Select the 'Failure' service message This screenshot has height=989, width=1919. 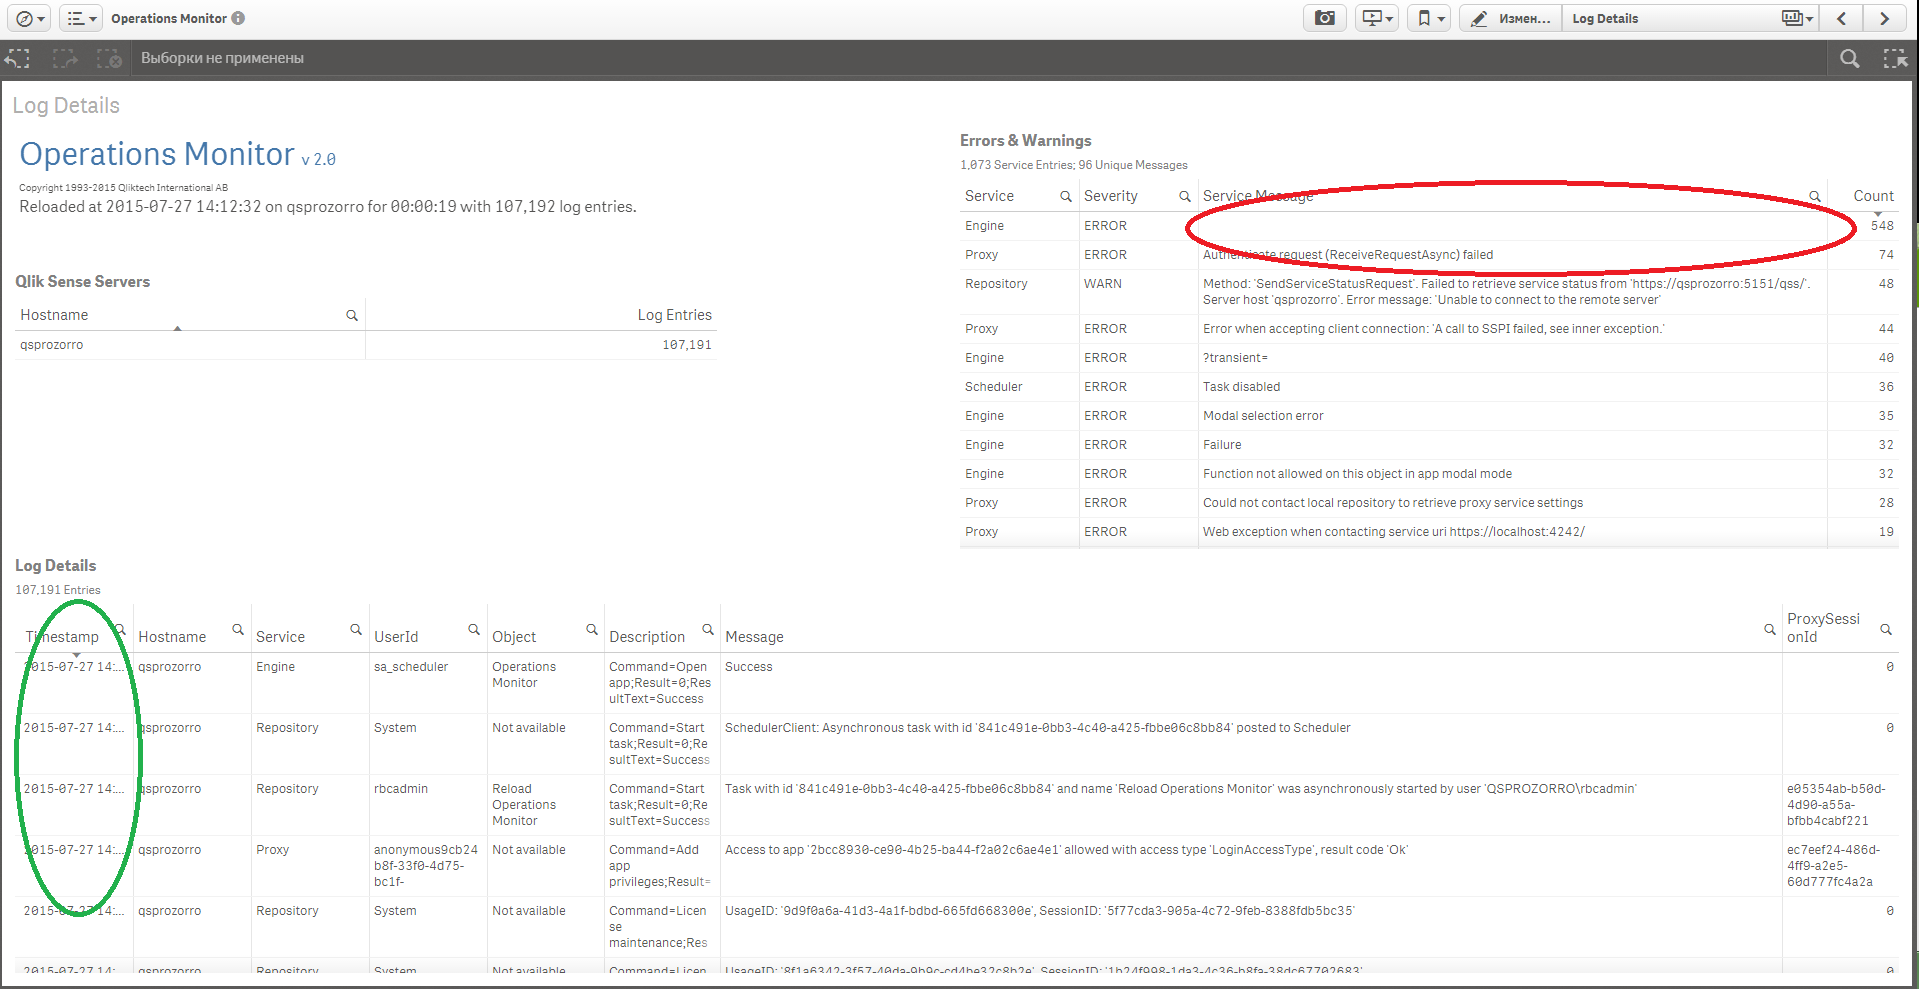[1222, 445]
